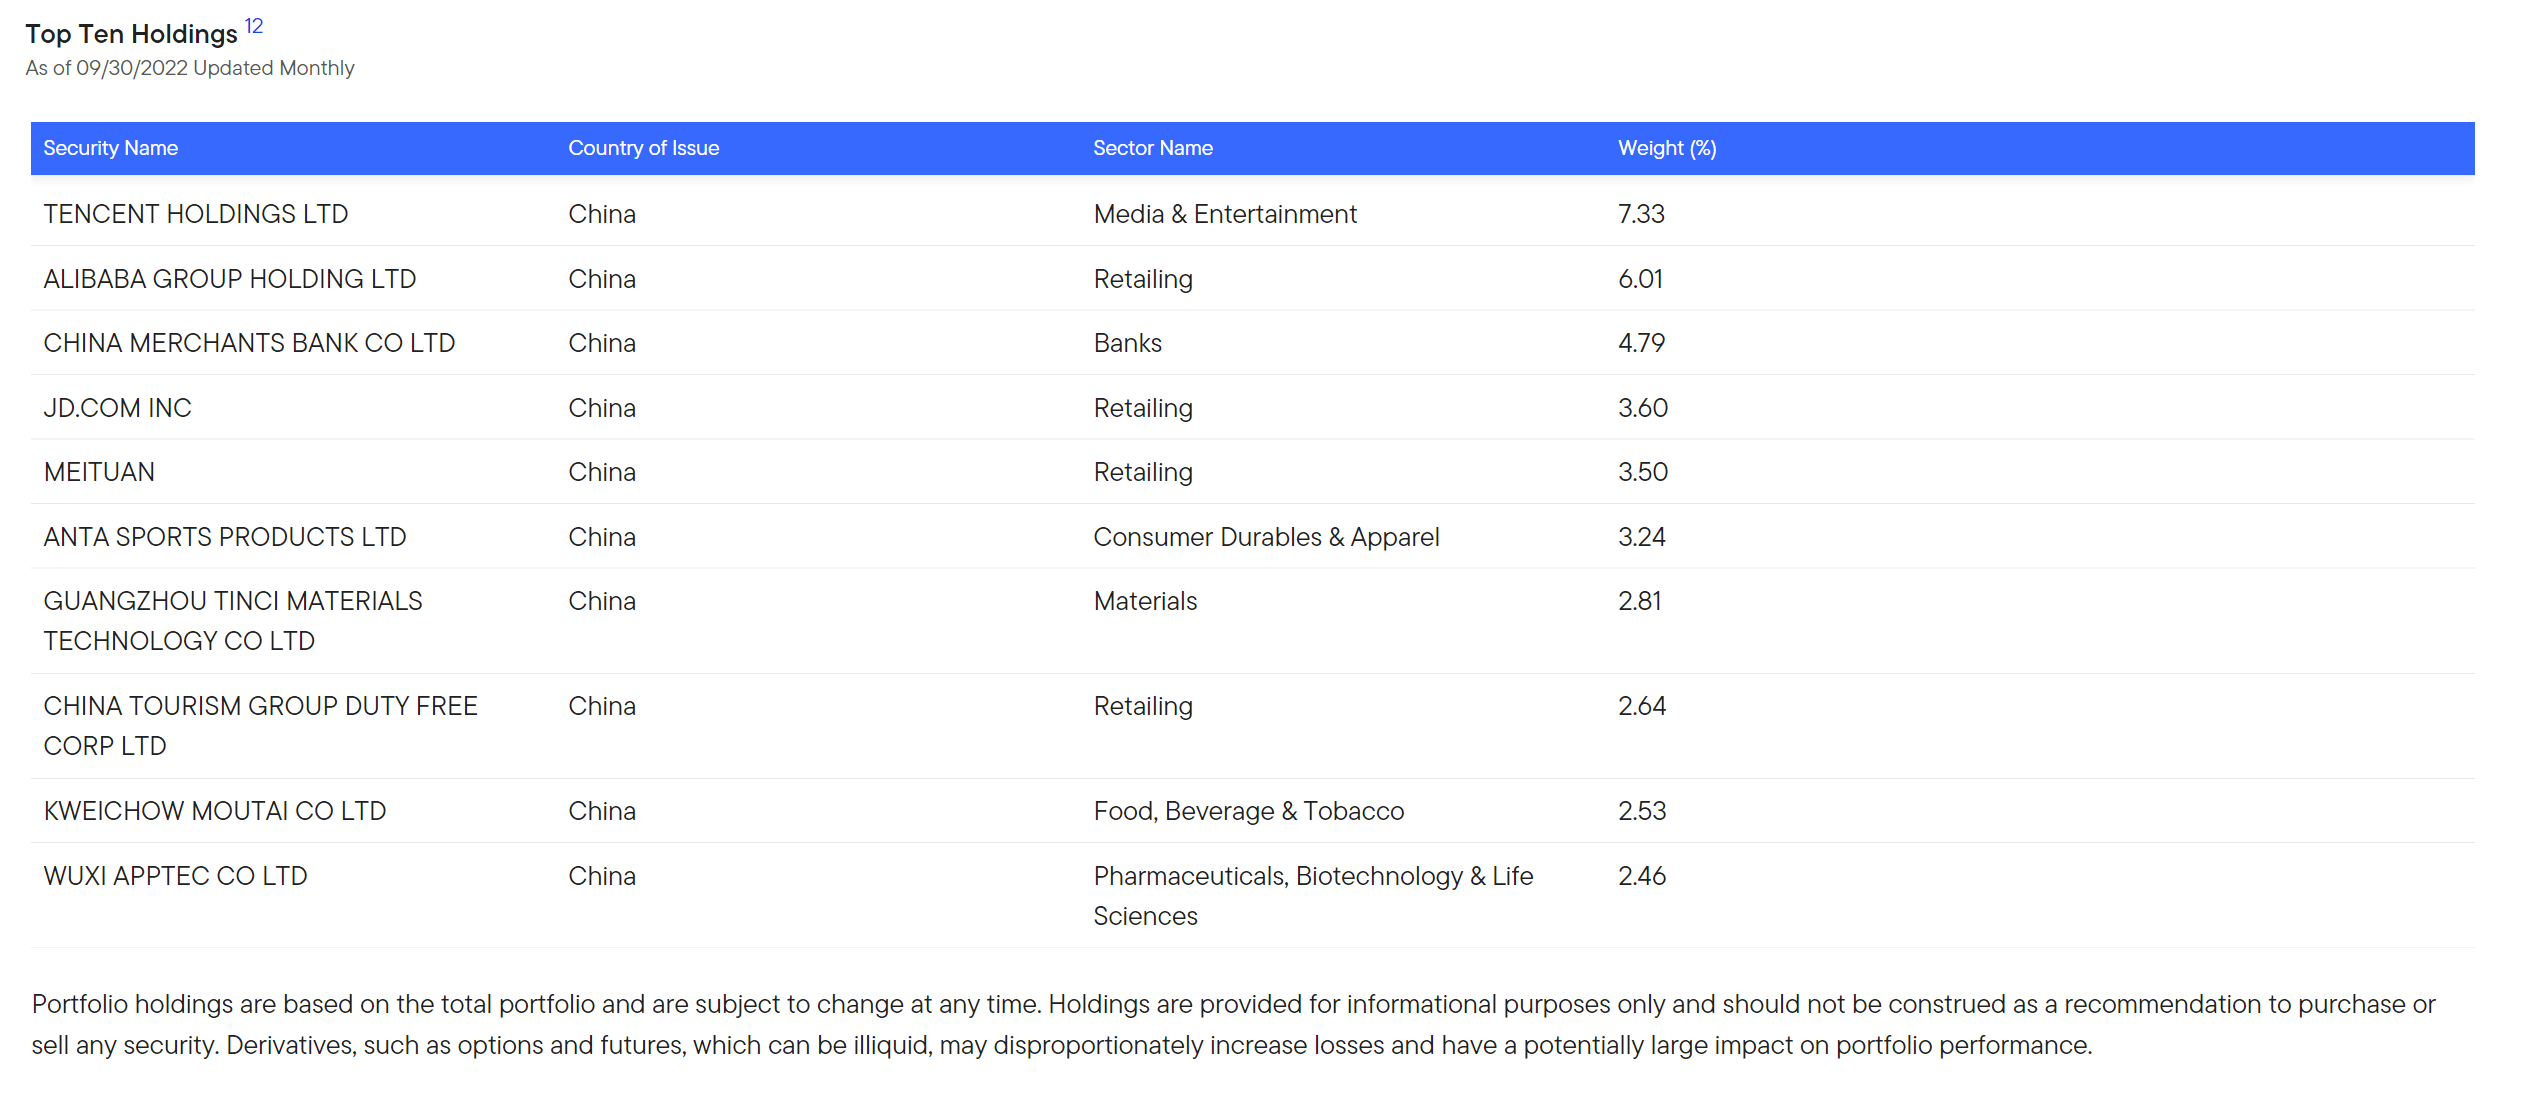Select WUXI APPTEC CO LTD cell

tap(175, 876)
